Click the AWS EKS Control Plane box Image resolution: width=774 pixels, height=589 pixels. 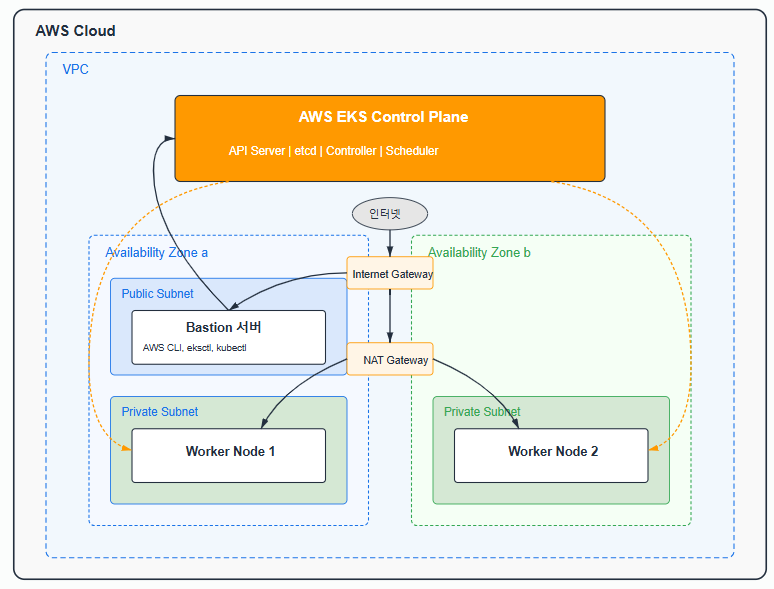pyautogui.click(x=389, y=138)
